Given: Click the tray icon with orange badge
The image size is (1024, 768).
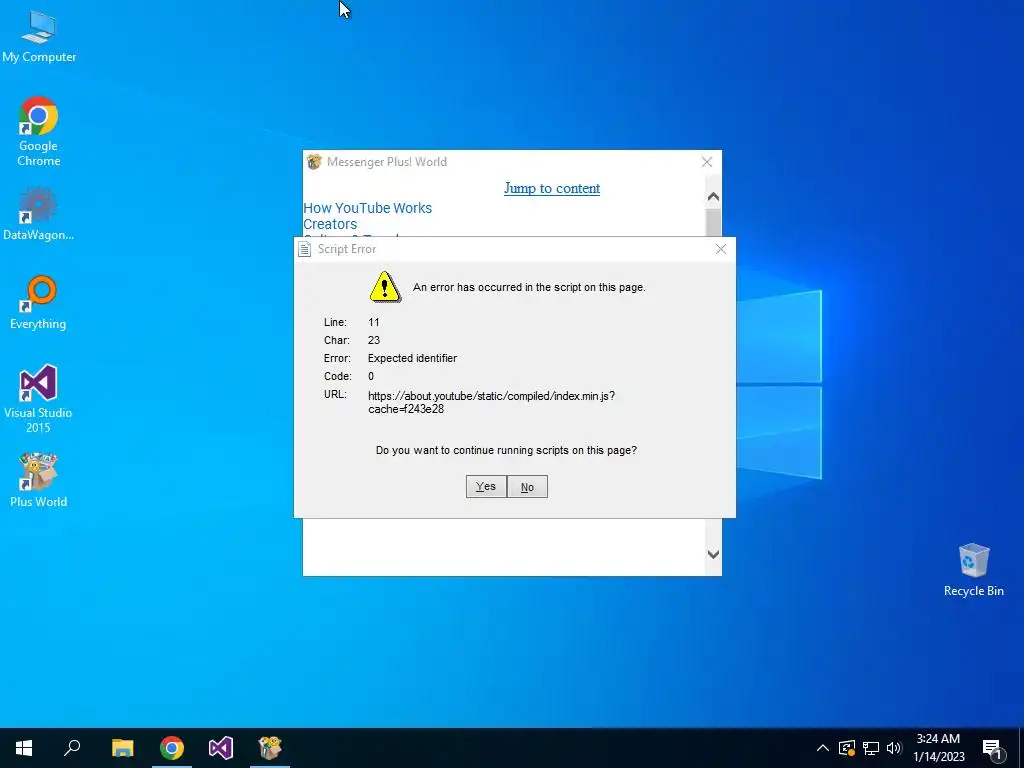Looking at the screenshot, I should (847, 748).
